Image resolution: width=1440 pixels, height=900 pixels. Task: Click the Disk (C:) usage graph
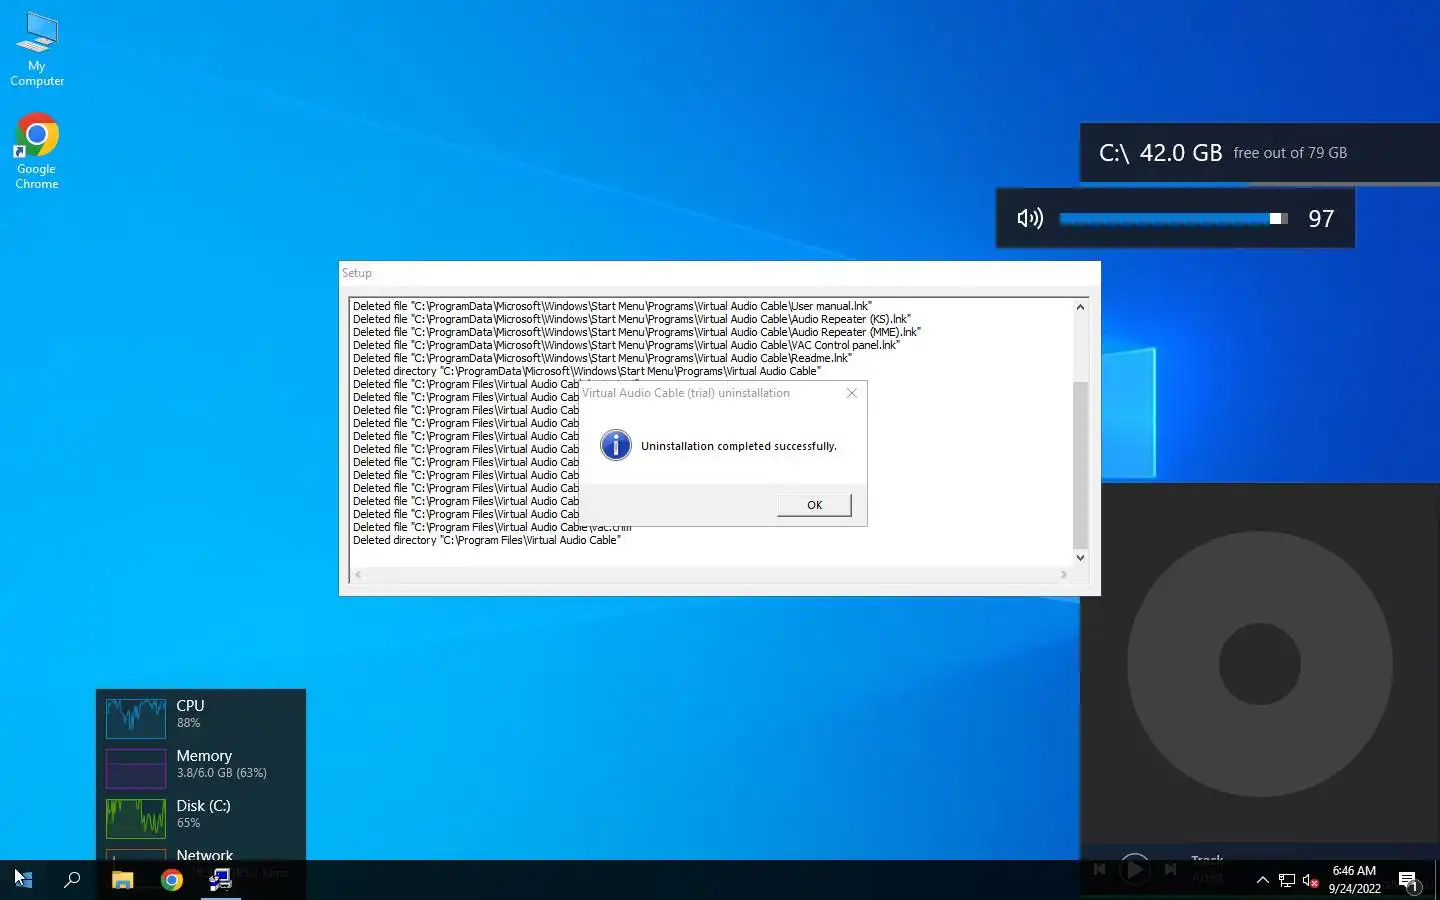pos(136,818)
